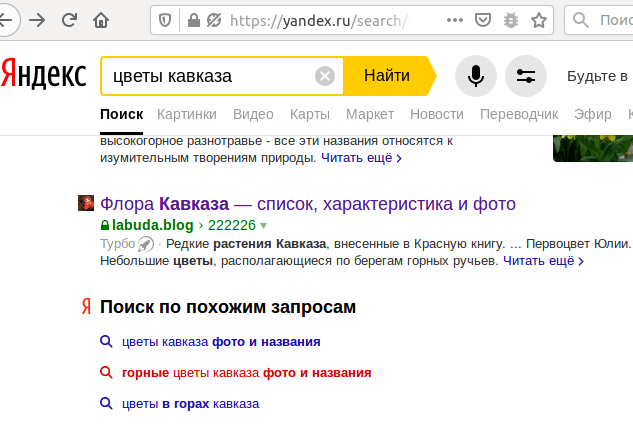Open the labuda.blog domain link
The height and width of the screenshot is (428, 633).
click(153, 225)
